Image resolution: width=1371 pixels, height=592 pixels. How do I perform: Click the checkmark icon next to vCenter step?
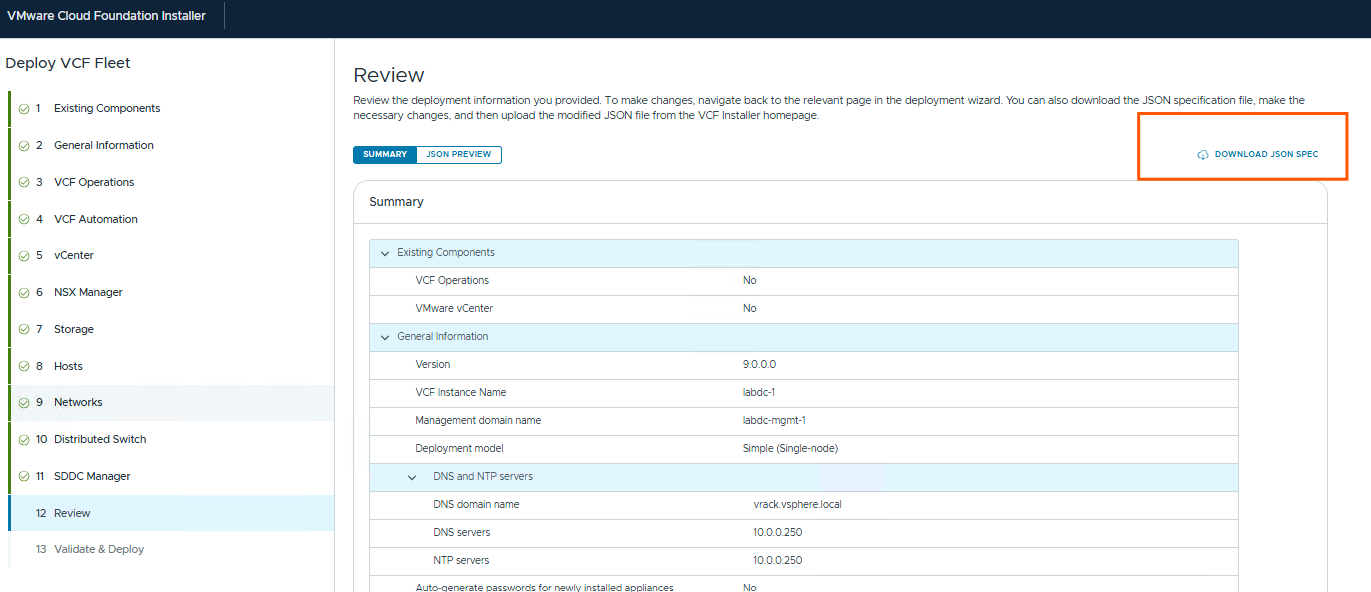tap(24, 255)
